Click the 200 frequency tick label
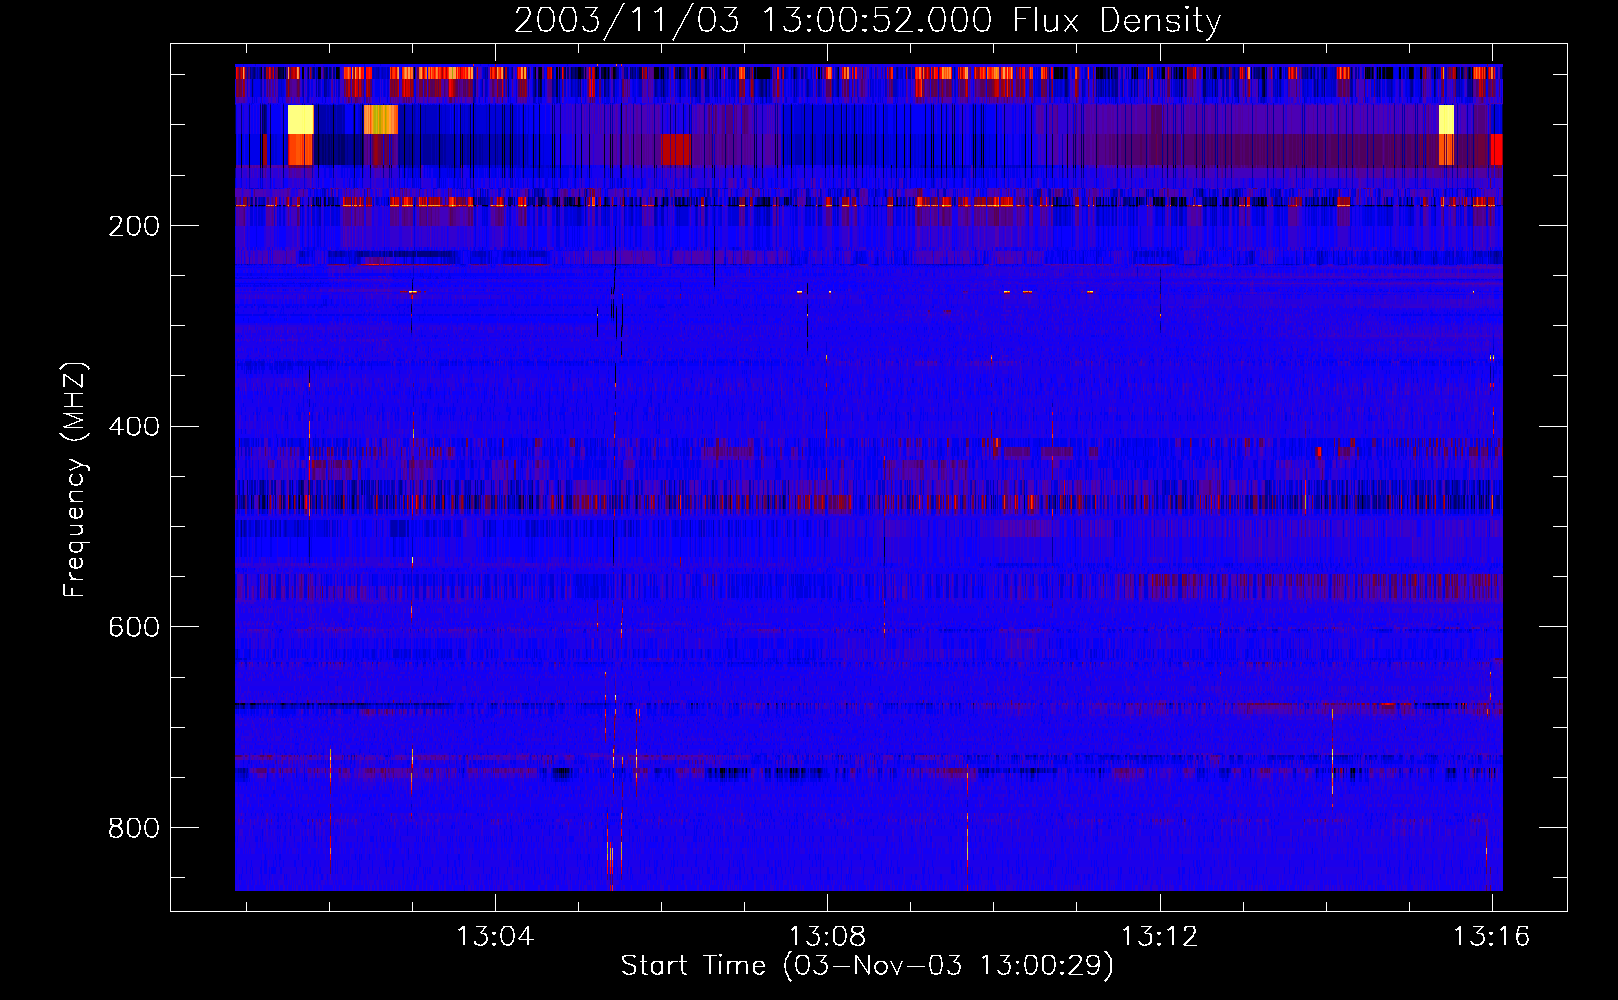Image resolution: width=1618 pixels, height=1000 pixels. (134, 226)
